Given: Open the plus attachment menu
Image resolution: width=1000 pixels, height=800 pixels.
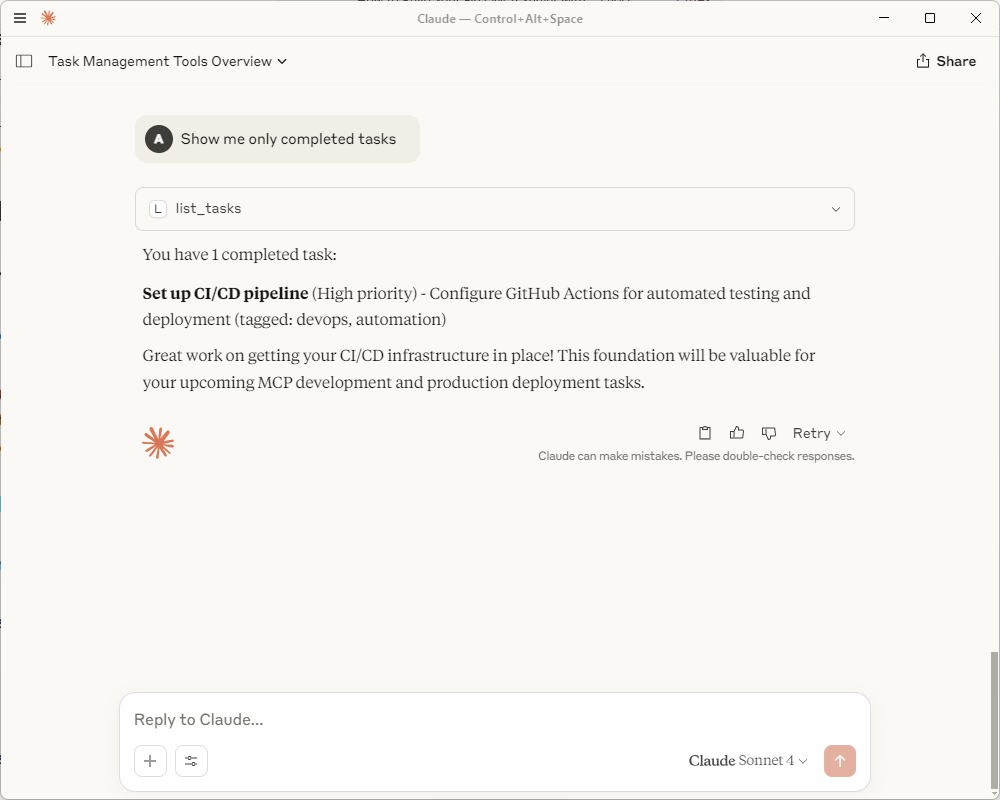Looking at the screenshot, I should point(151,761).
